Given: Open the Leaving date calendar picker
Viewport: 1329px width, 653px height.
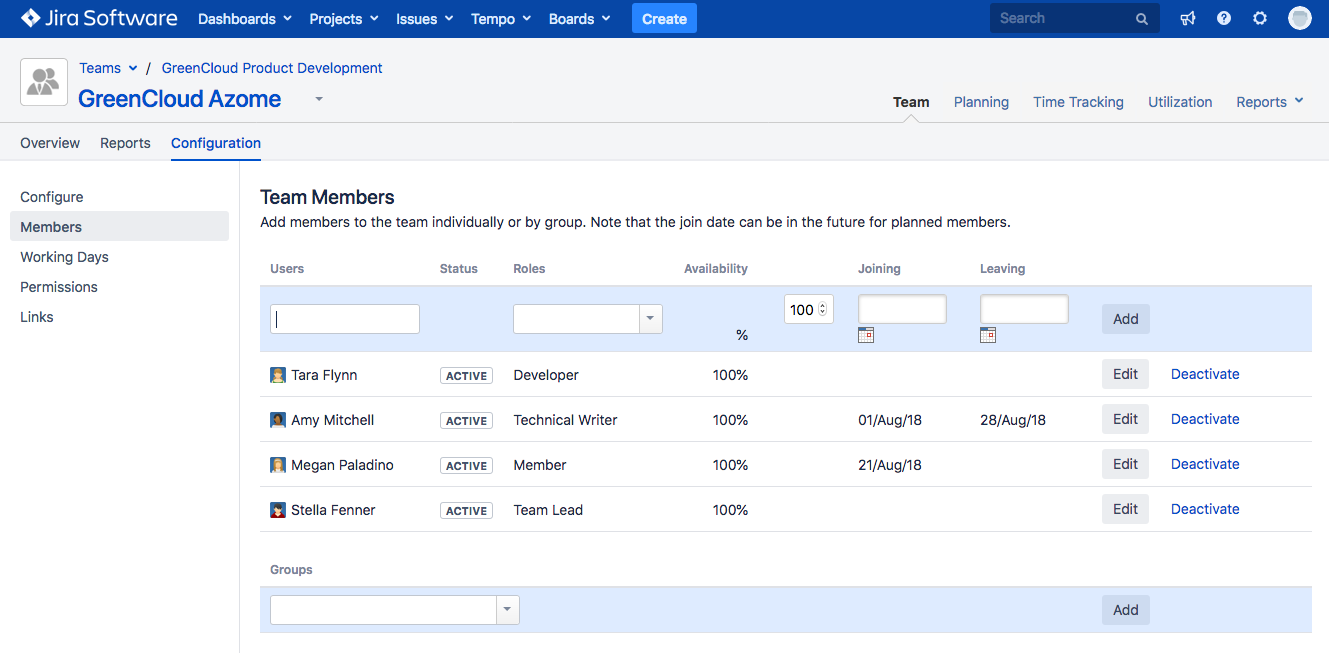Looking at the screenshot, I should coord(988,335).
